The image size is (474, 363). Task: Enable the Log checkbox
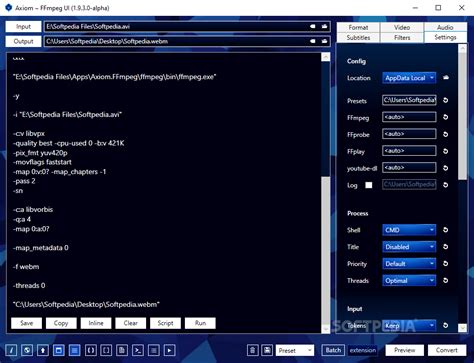click(x=369, y=185)
